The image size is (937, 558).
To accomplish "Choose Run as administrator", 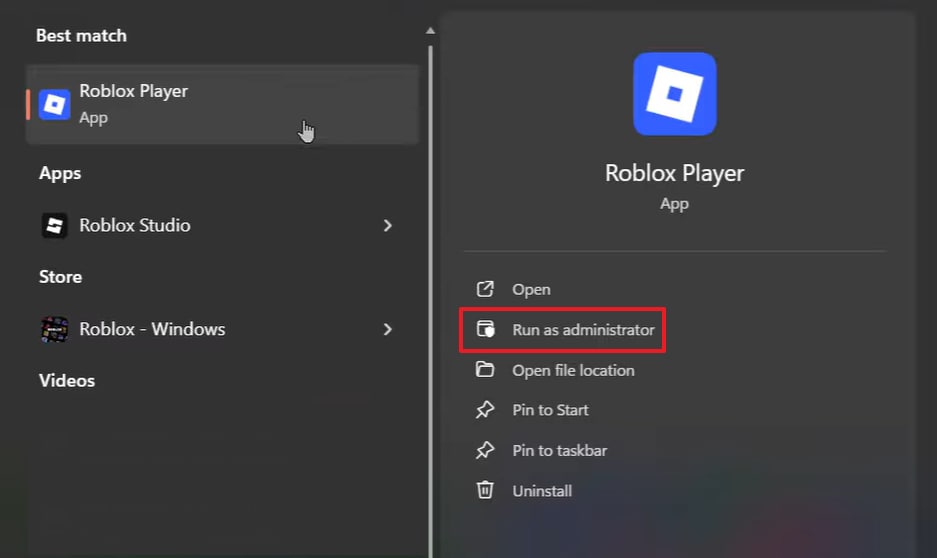I will (583, 330).
